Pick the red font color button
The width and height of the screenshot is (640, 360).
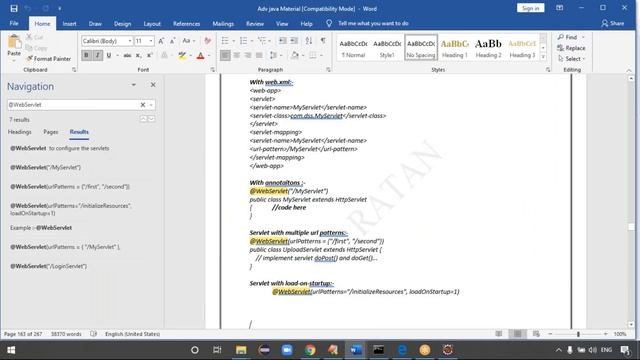coord(200,55)
